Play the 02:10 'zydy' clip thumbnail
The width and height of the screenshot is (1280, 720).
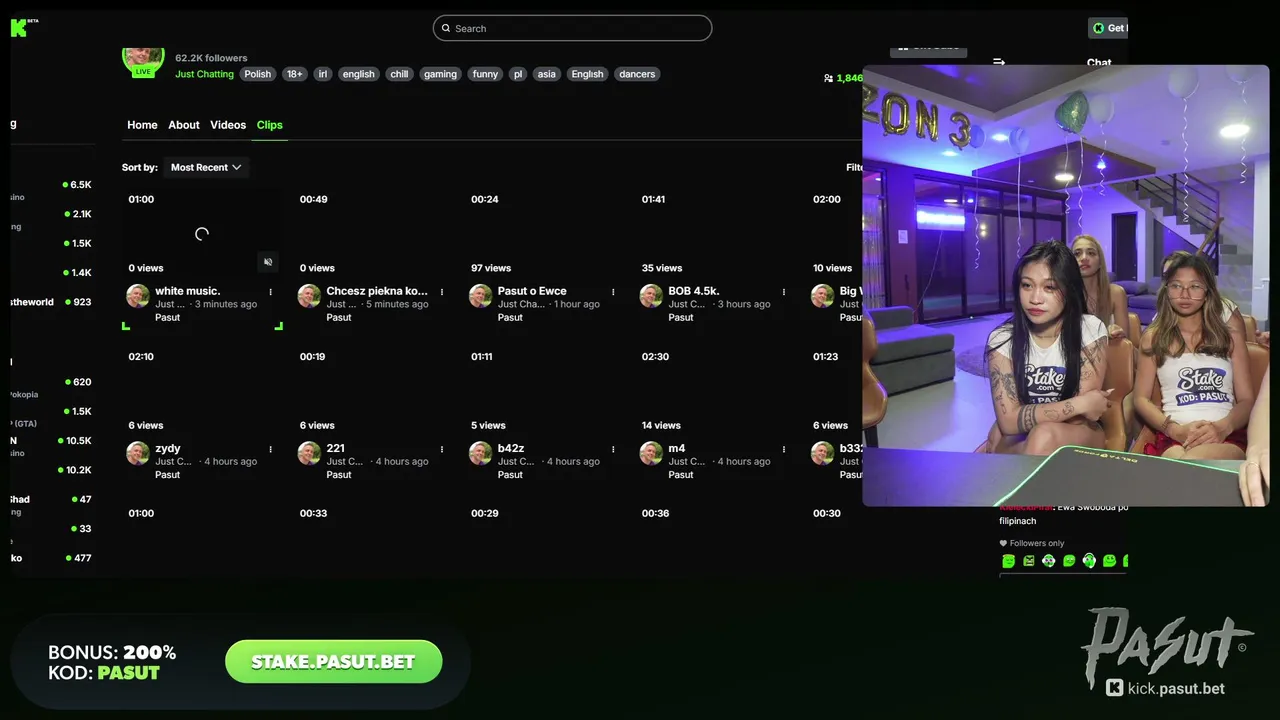202,391
